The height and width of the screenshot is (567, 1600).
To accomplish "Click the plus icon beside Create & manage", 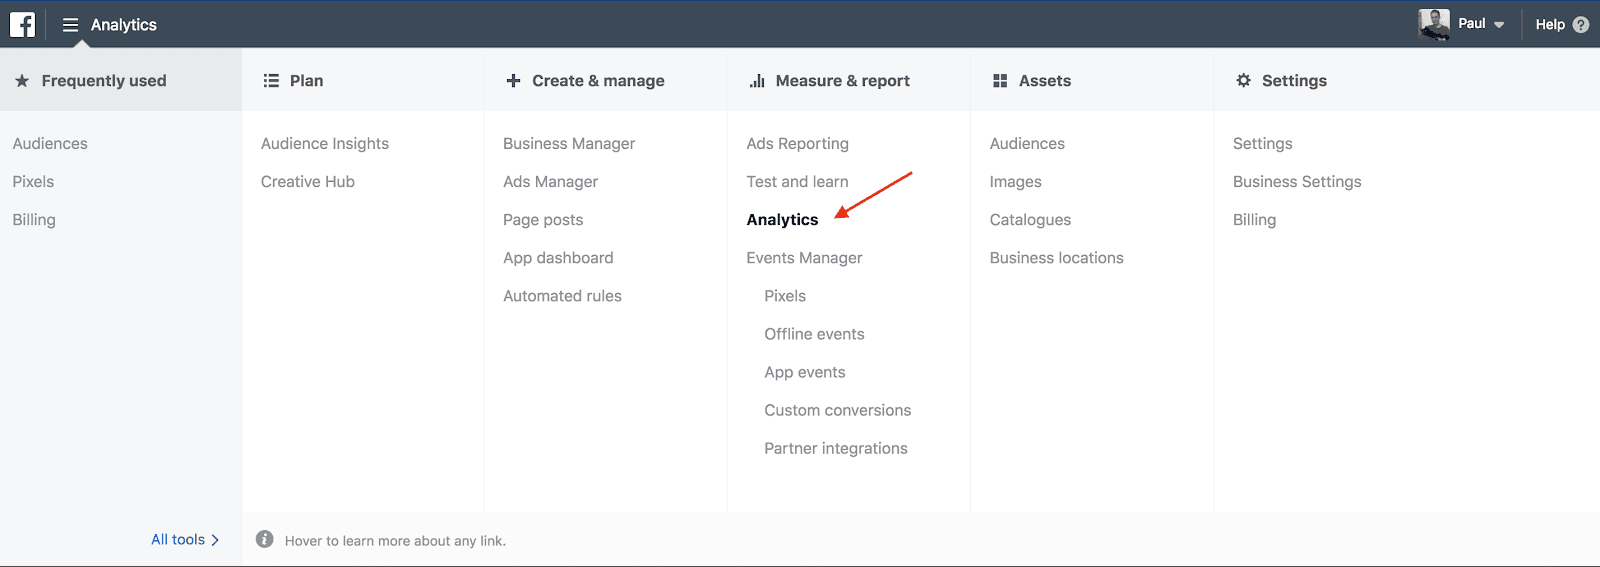I will point(513,81).
